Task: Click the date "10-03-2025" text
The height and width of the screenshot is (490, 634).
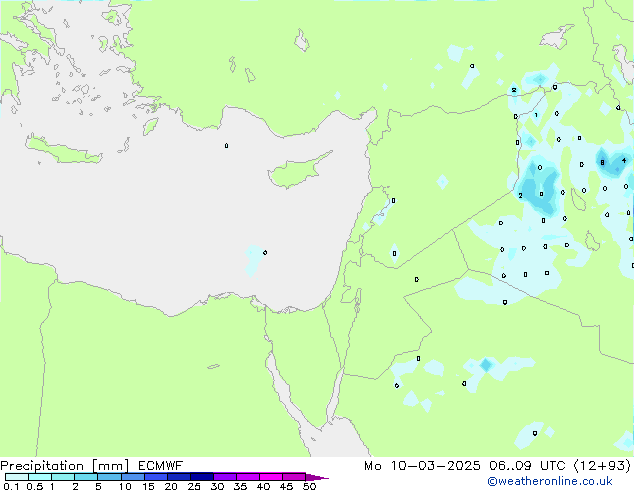Action: [436, 466]
